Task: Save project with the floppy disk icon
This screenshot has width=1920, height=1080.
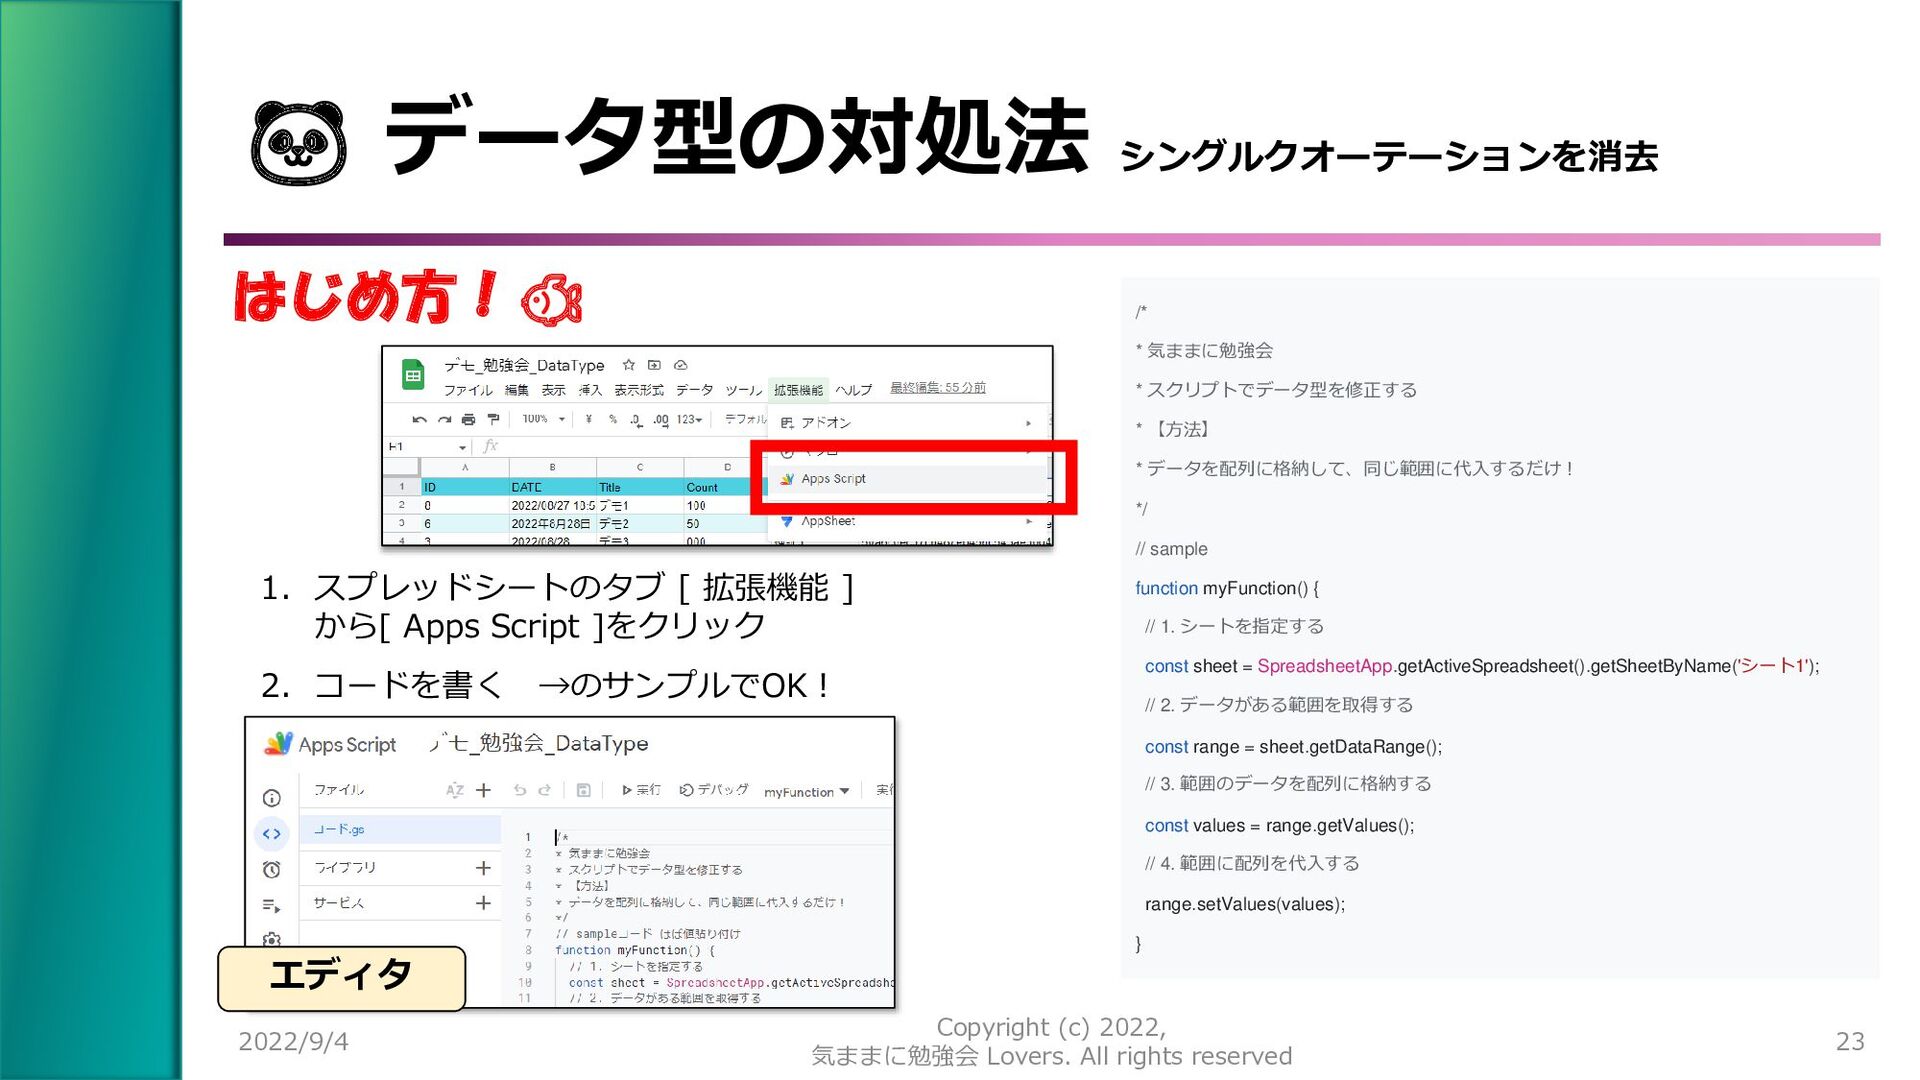Action: [x=584, y=790]
